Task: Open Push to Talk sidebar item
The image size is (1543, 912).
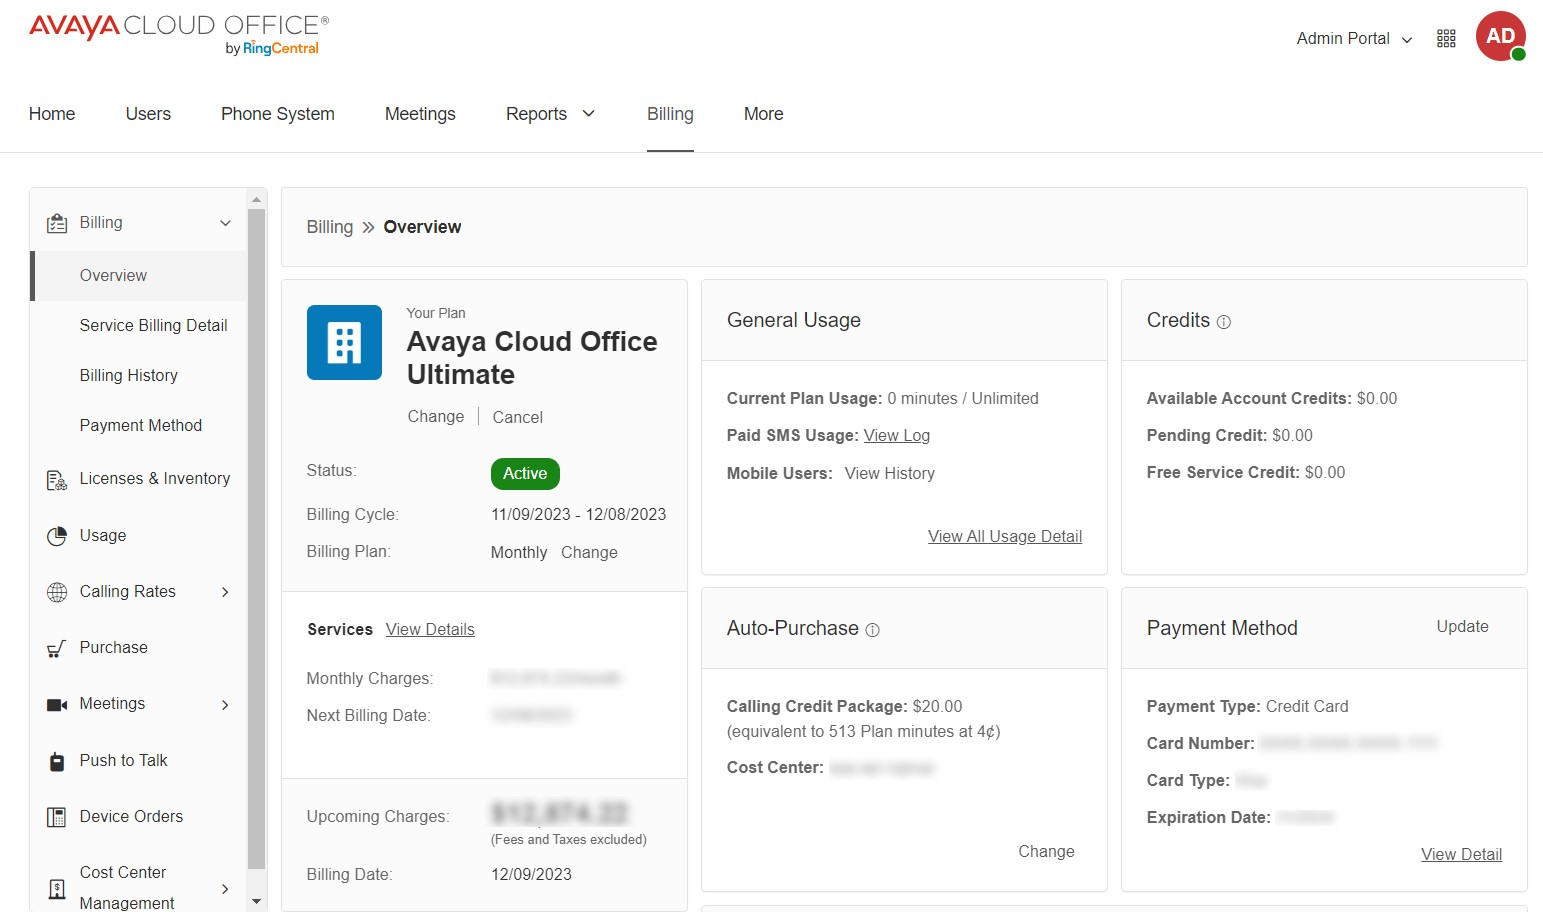Action: (x=124, y=761)
